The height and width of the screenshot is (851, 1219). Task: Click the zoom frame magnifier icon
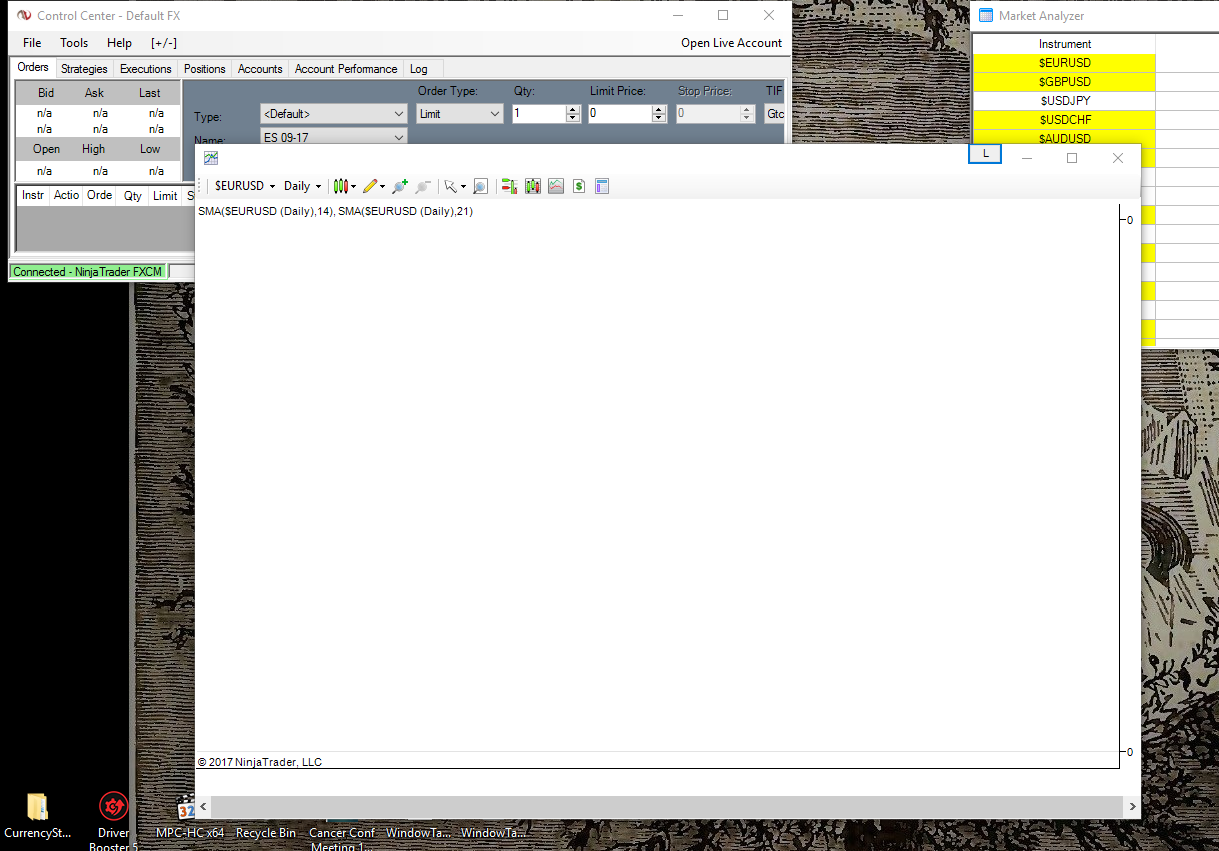coord(480,186)
